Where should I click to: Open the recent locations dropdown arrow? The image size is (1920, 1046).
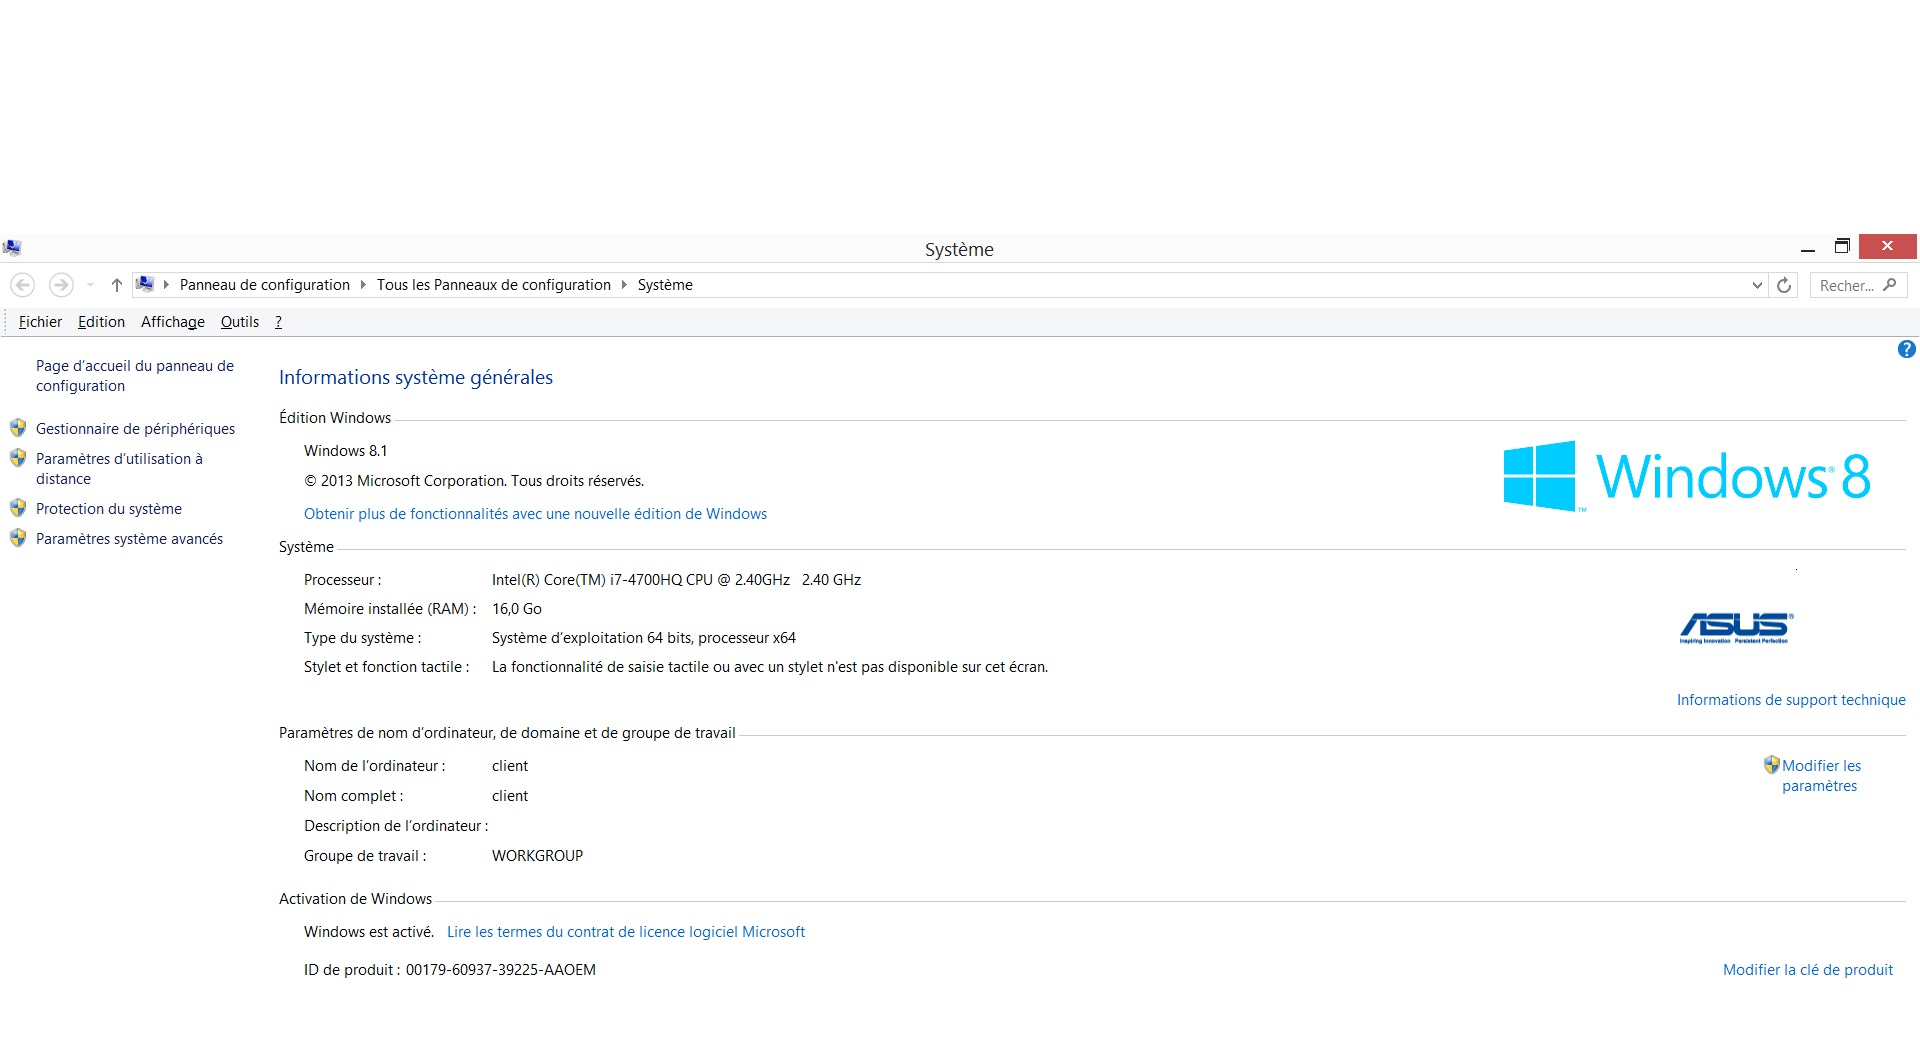tap(90, 285)
